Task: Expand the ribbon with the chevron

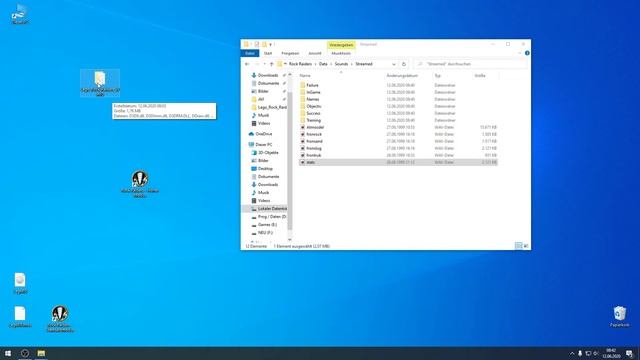Action: 520,53
